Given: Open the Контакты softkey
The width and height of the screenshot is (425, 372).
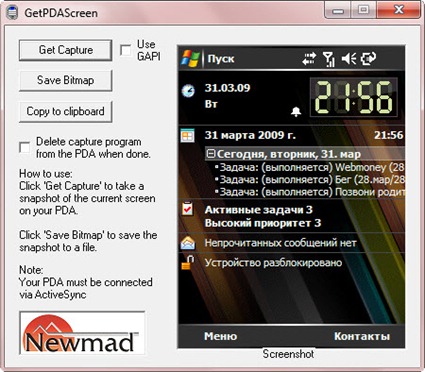Looking at the screenshot, I should pos(362,336).
